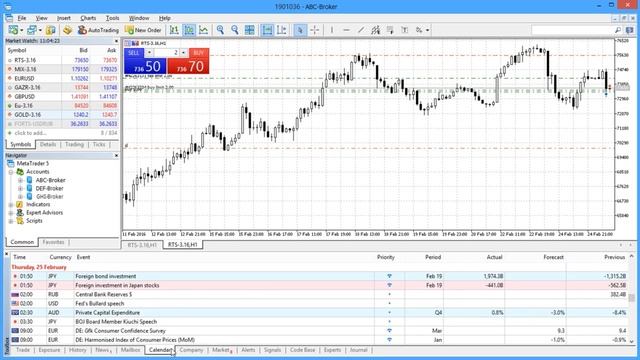
Task: Open the Charts menu
Action: click(x=88, y=18)
